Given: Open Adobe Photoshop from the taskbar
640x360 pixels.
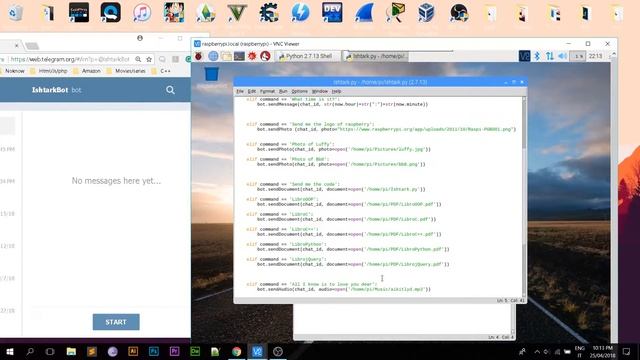Looking at the screenshot, I should coord(154,351).
